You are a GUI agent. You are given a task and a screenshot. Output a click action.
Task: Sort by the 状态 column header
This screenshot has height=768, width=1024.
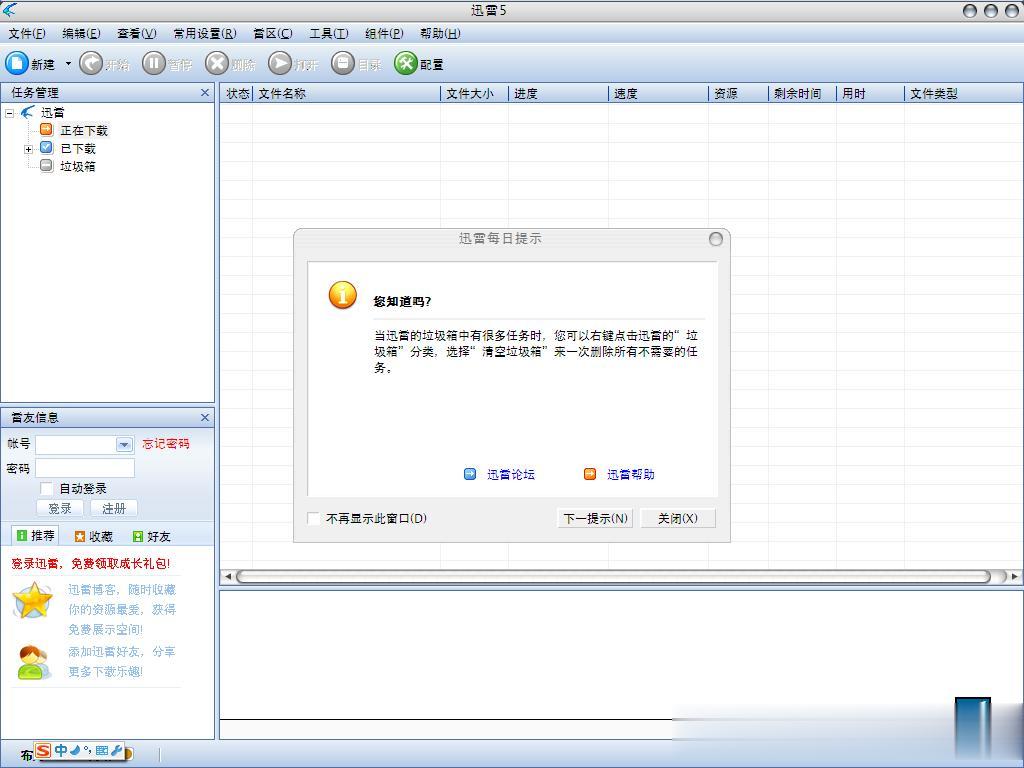click(236, 93)
